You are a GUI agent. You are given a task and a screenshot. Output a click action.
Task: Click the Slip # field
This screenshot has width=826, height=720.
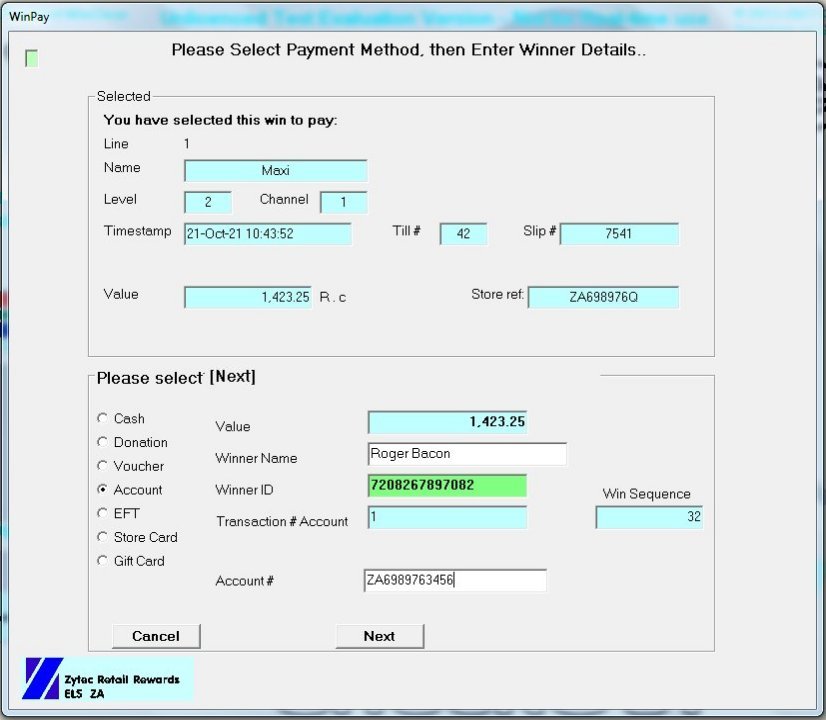pyautogui.click(x=619, y=234)
